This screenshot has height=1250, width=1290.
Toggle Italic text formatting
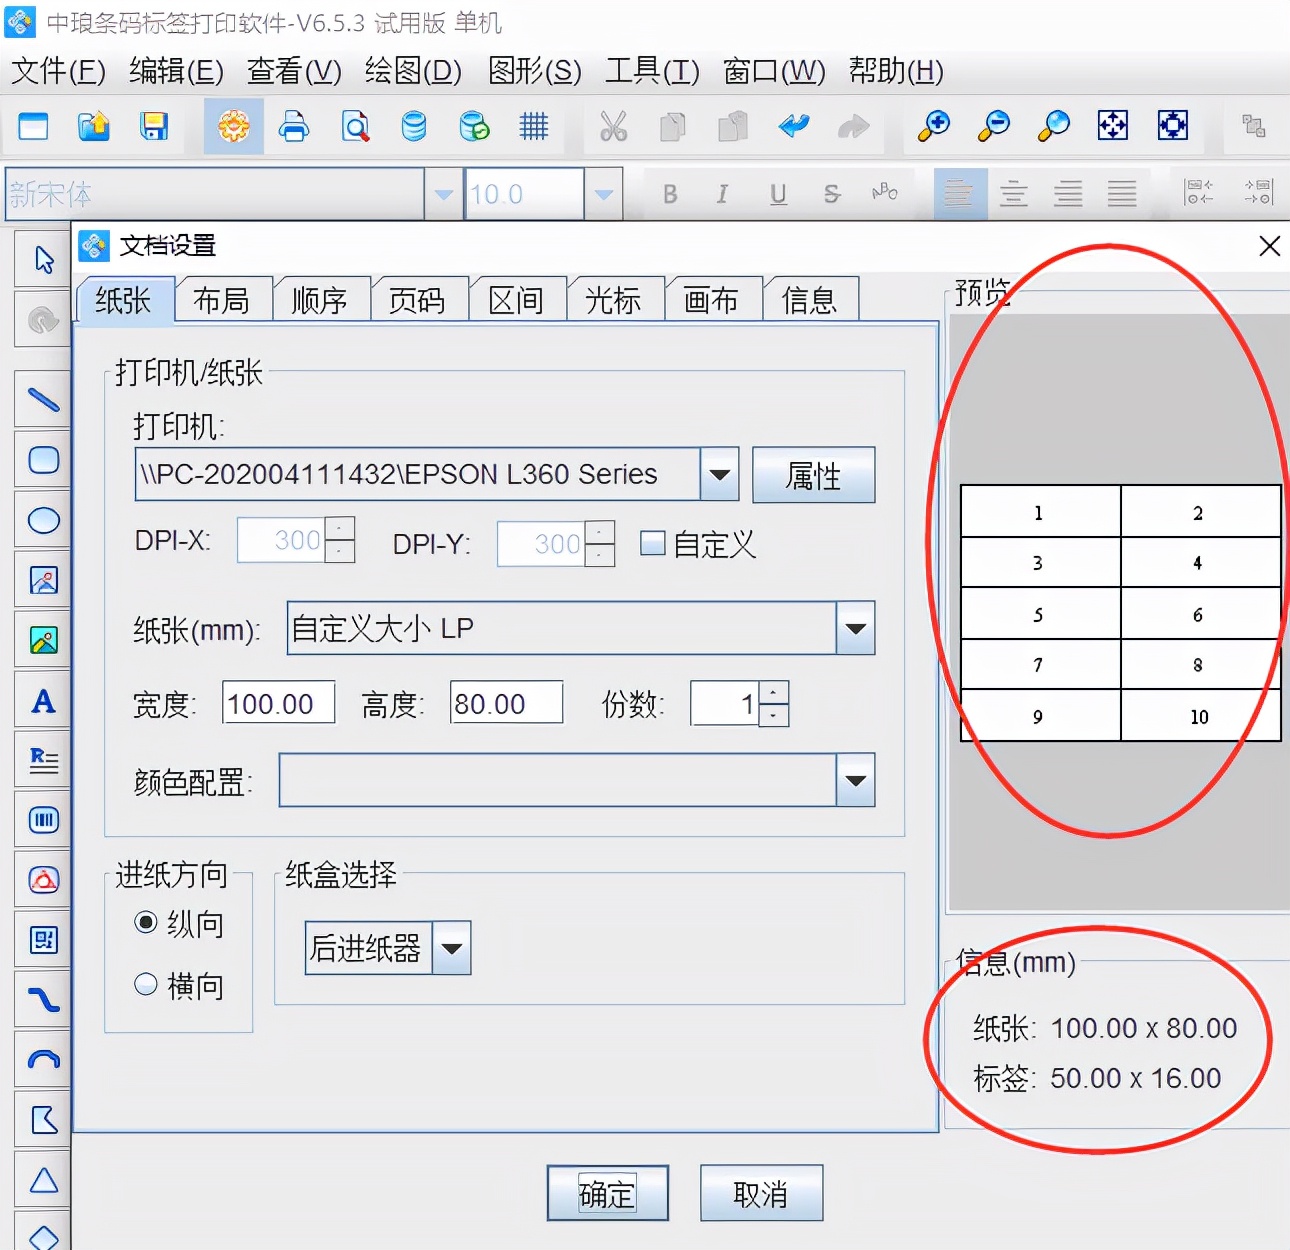pos(722,194)
